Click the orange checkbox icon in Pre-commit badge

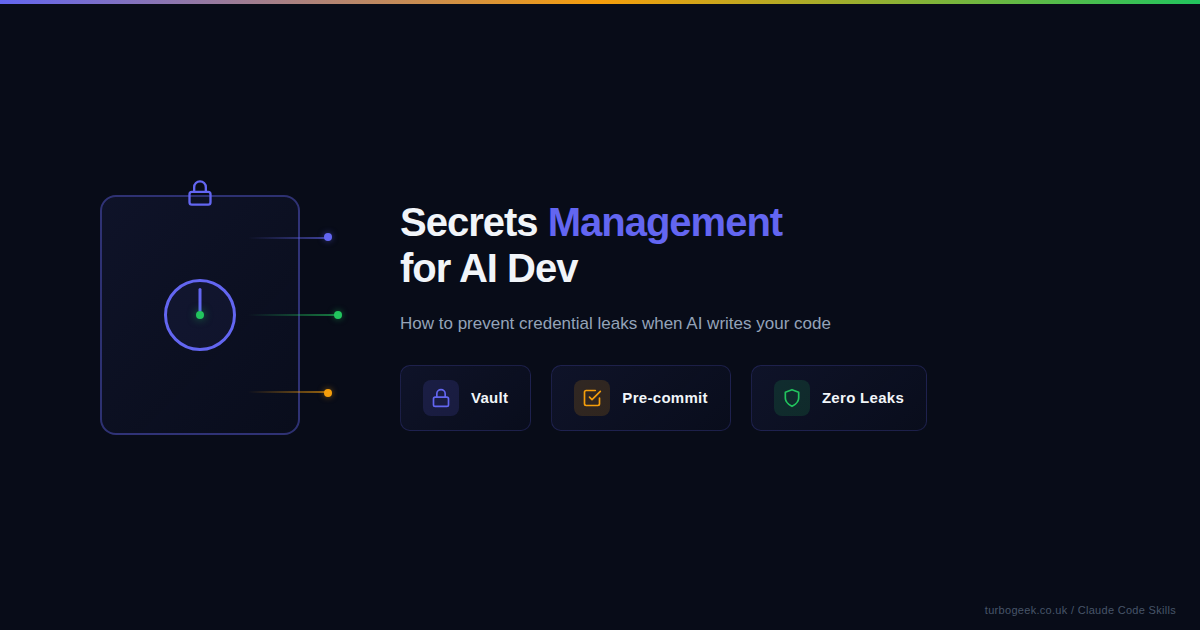click(x=592, y=398)
